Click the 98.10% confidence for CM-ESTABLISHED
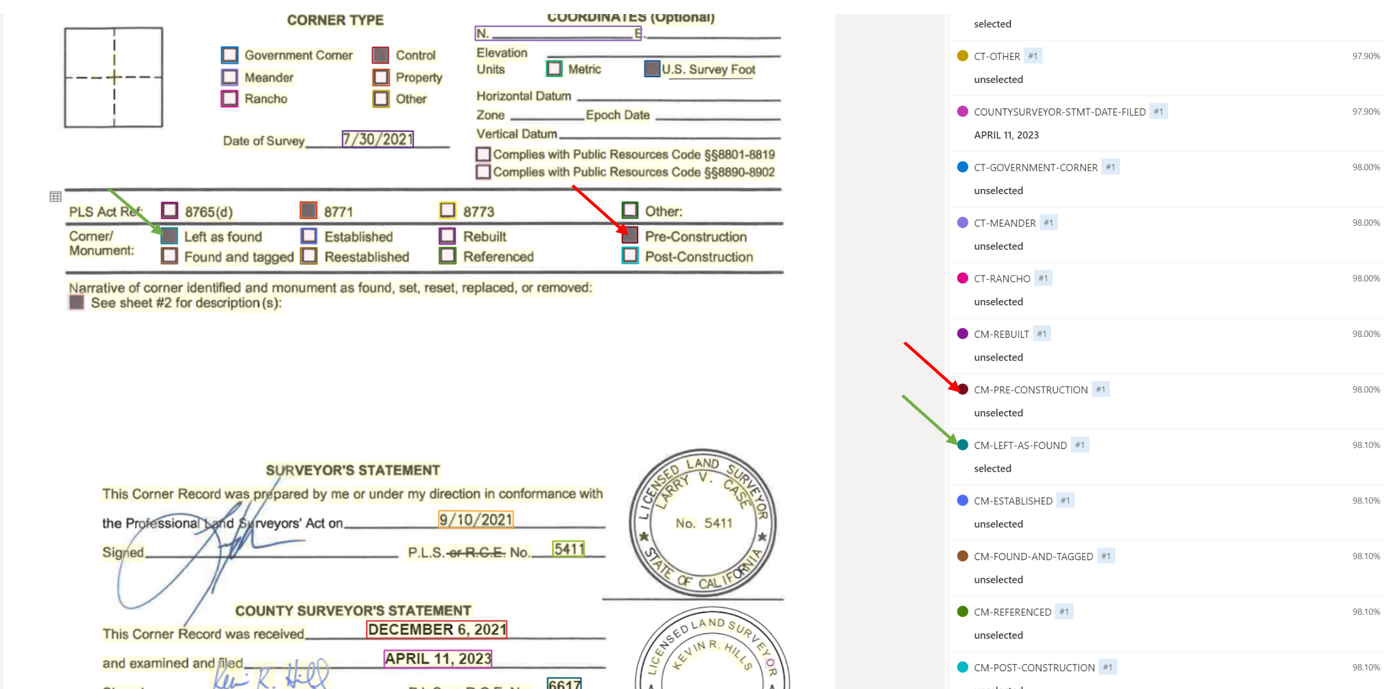Screen dimensions: 1392x689 click(1366, 500)
